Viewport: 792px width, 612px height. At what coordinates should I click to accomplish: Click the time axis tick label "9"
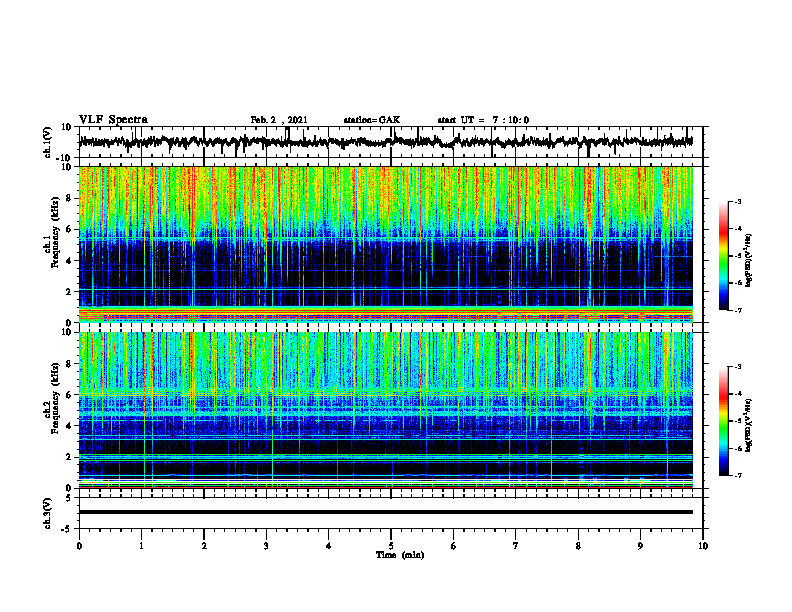640,546
